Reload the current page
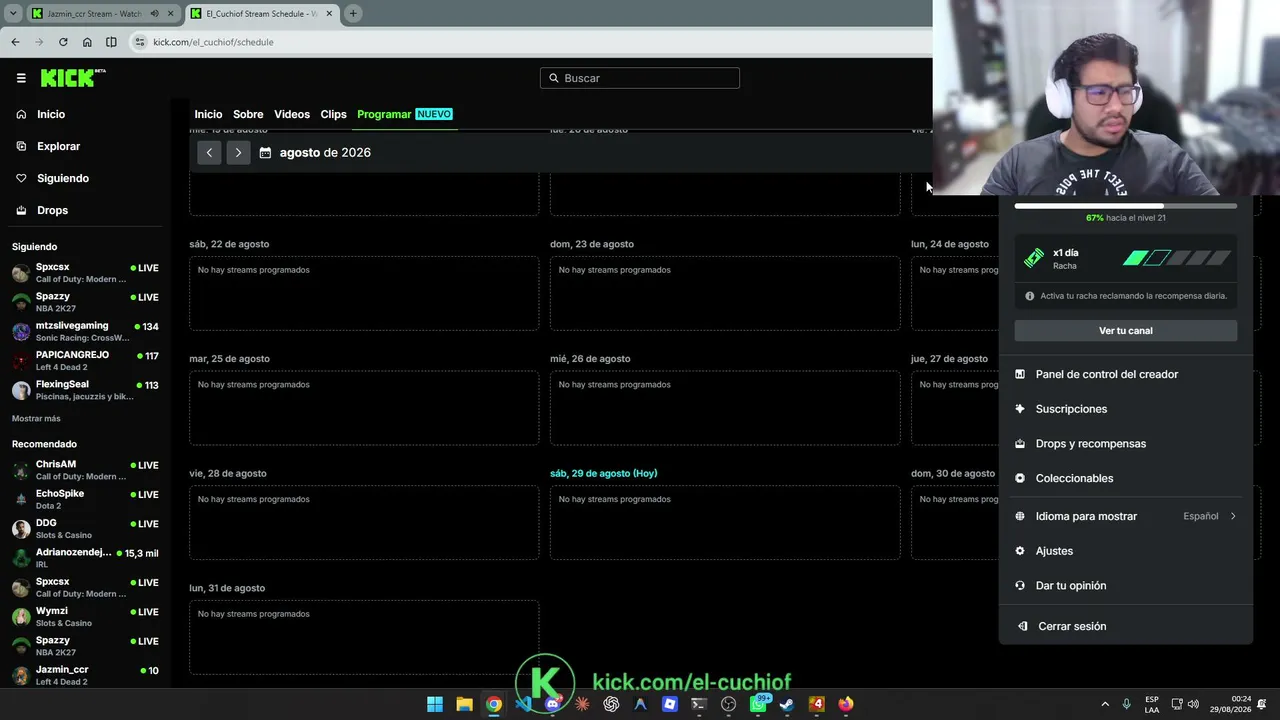The width and height of the screenshot is (1280, 720). 63,42
